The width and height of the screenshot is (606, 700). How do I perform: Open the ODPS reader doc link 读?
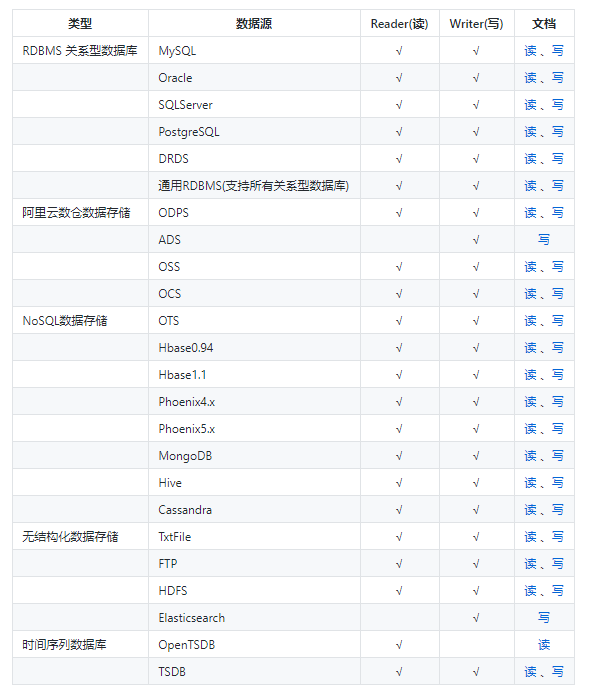tap(530, 213)
